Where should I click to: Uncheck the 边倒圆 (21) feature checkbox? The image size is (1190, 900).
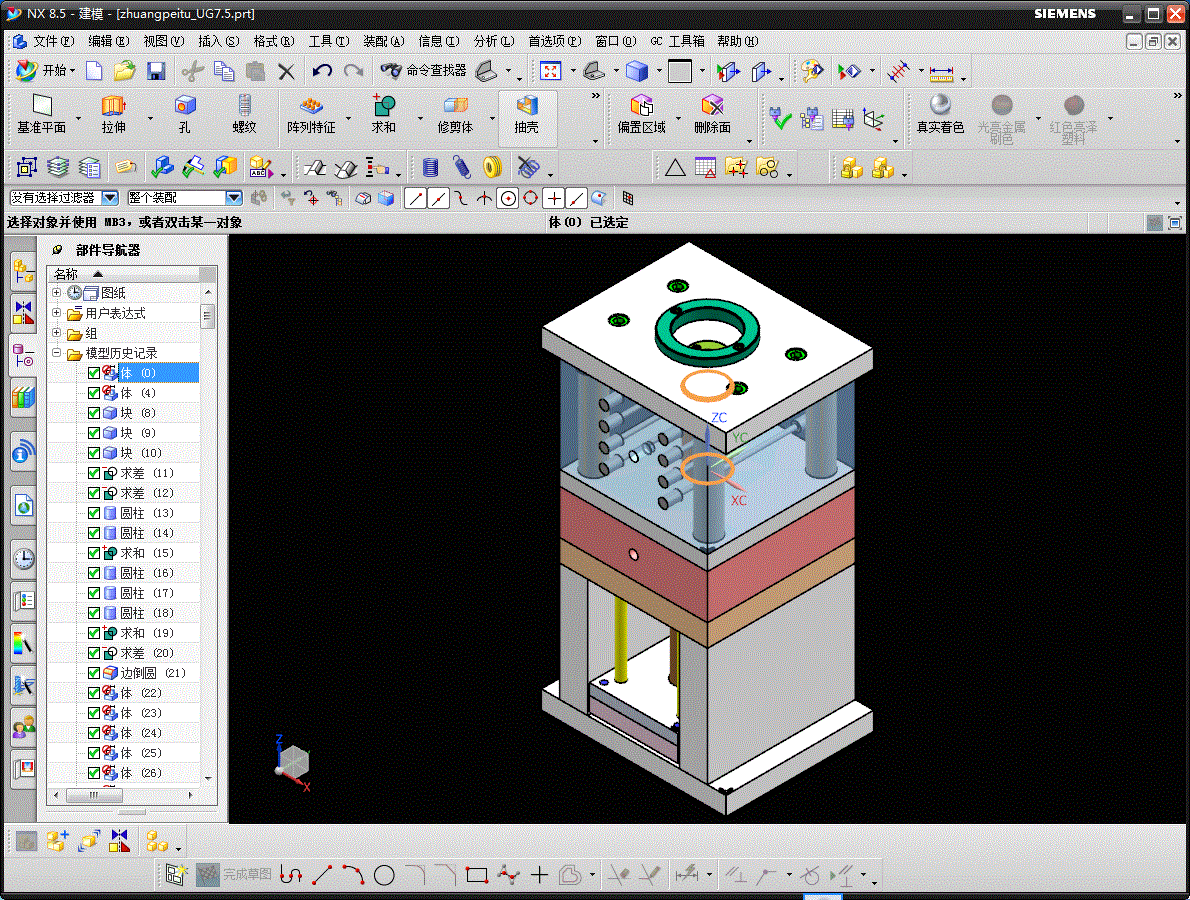tap(93, 673)
